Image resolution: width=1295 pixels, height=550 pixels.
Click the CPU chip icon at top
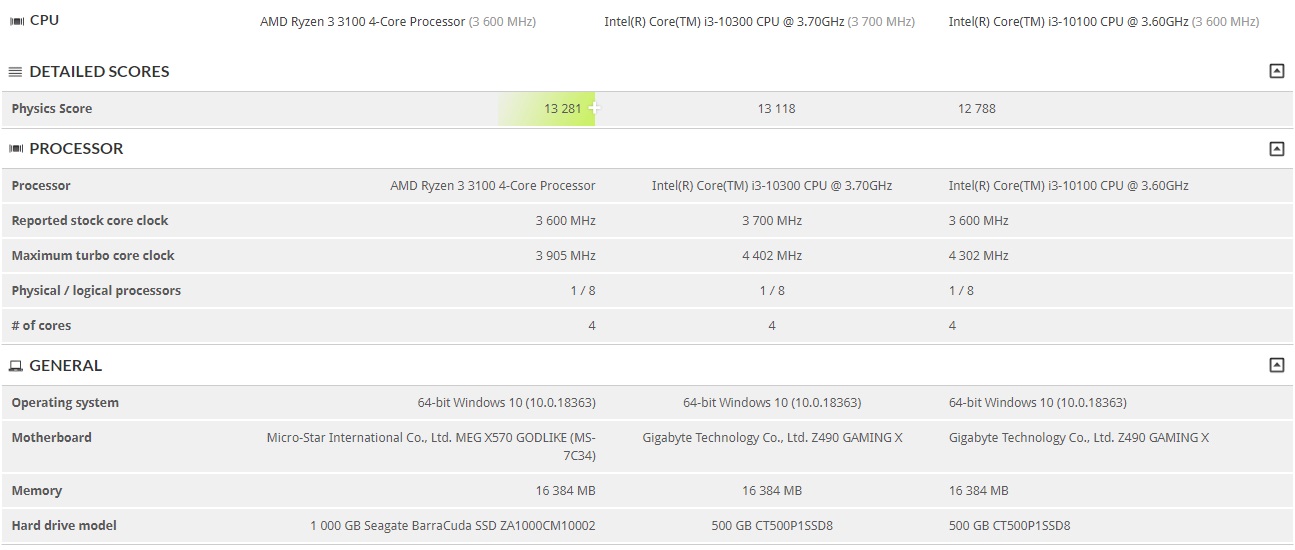pyautogui.click(x=16, y=21)
